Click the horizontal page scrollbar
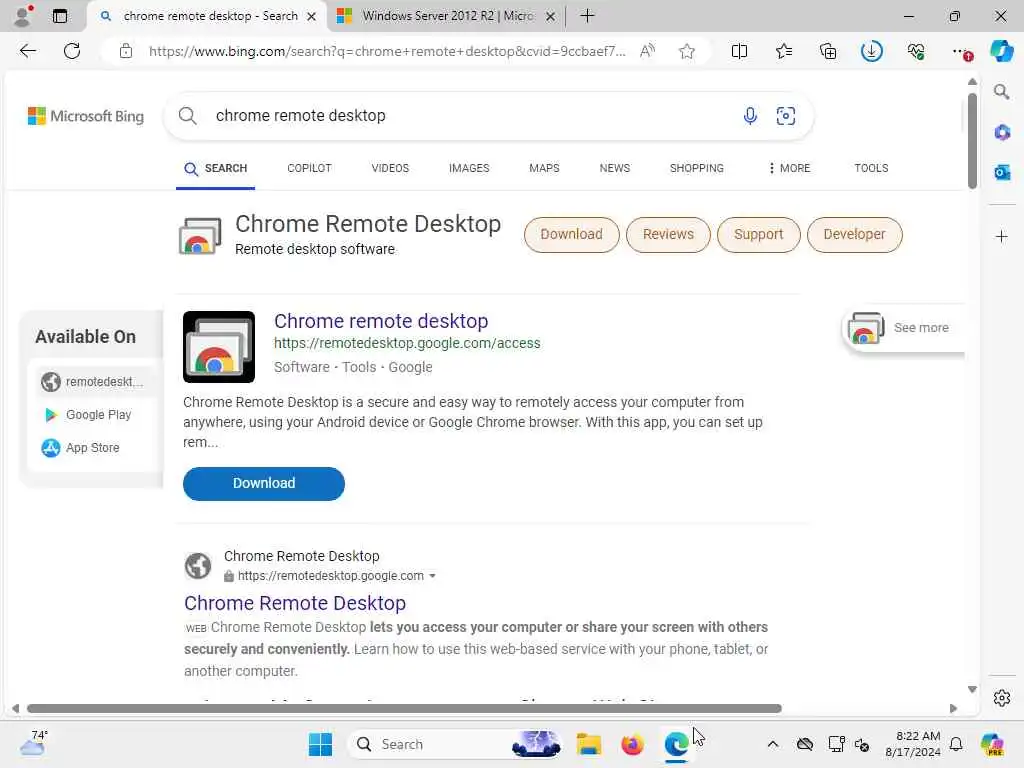The image size is (1024, 768). pyautogui.click(x=404, y=709)
